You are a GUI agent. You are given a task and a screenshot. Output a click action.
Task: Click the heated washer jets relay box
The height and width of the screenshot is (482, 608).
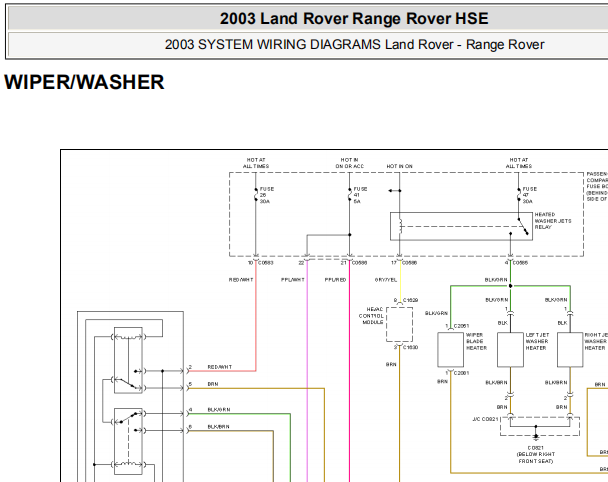(461, 226)
